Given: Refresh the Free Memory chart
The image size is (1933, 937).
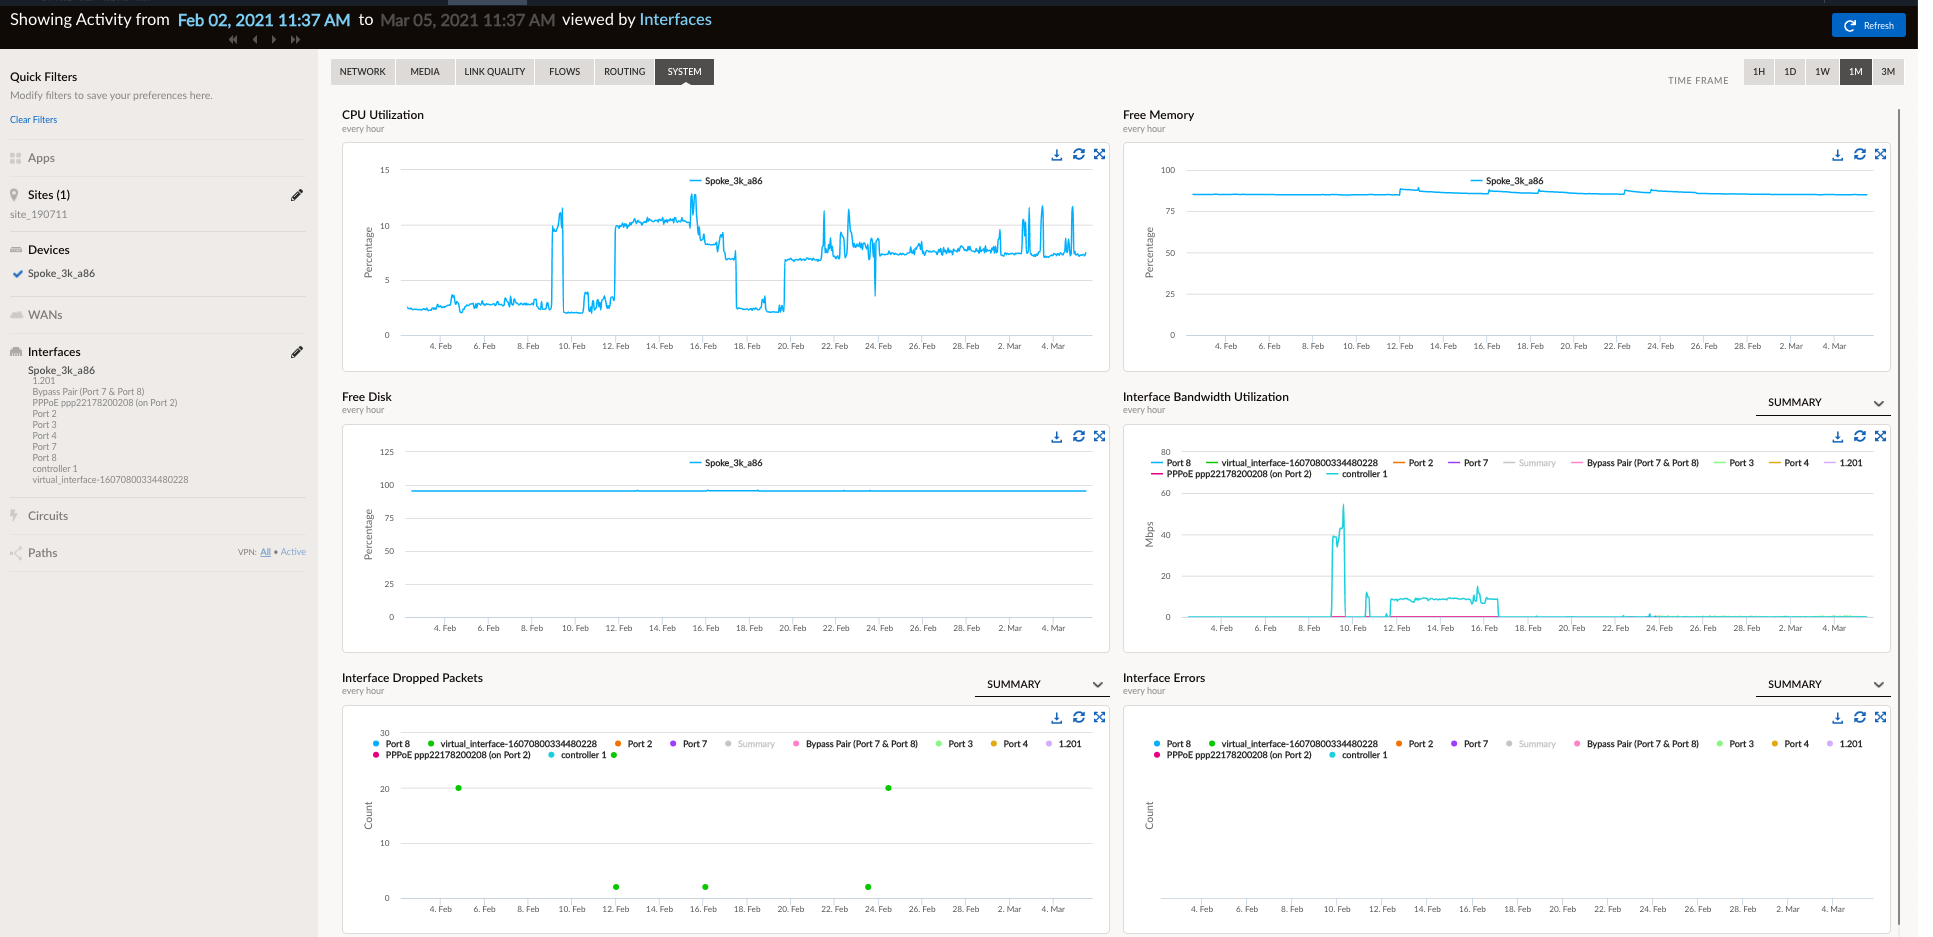Looking at the screenshot, I should pos(1859,155).
